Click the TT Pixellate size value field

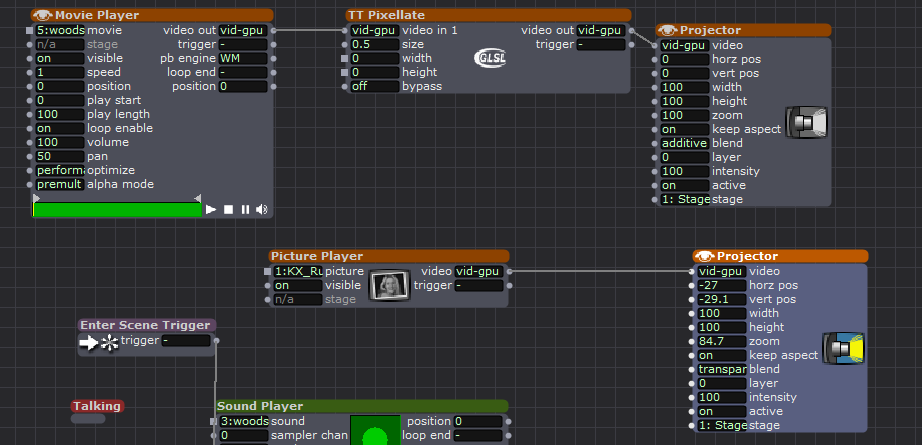click(x=374, y=44)
